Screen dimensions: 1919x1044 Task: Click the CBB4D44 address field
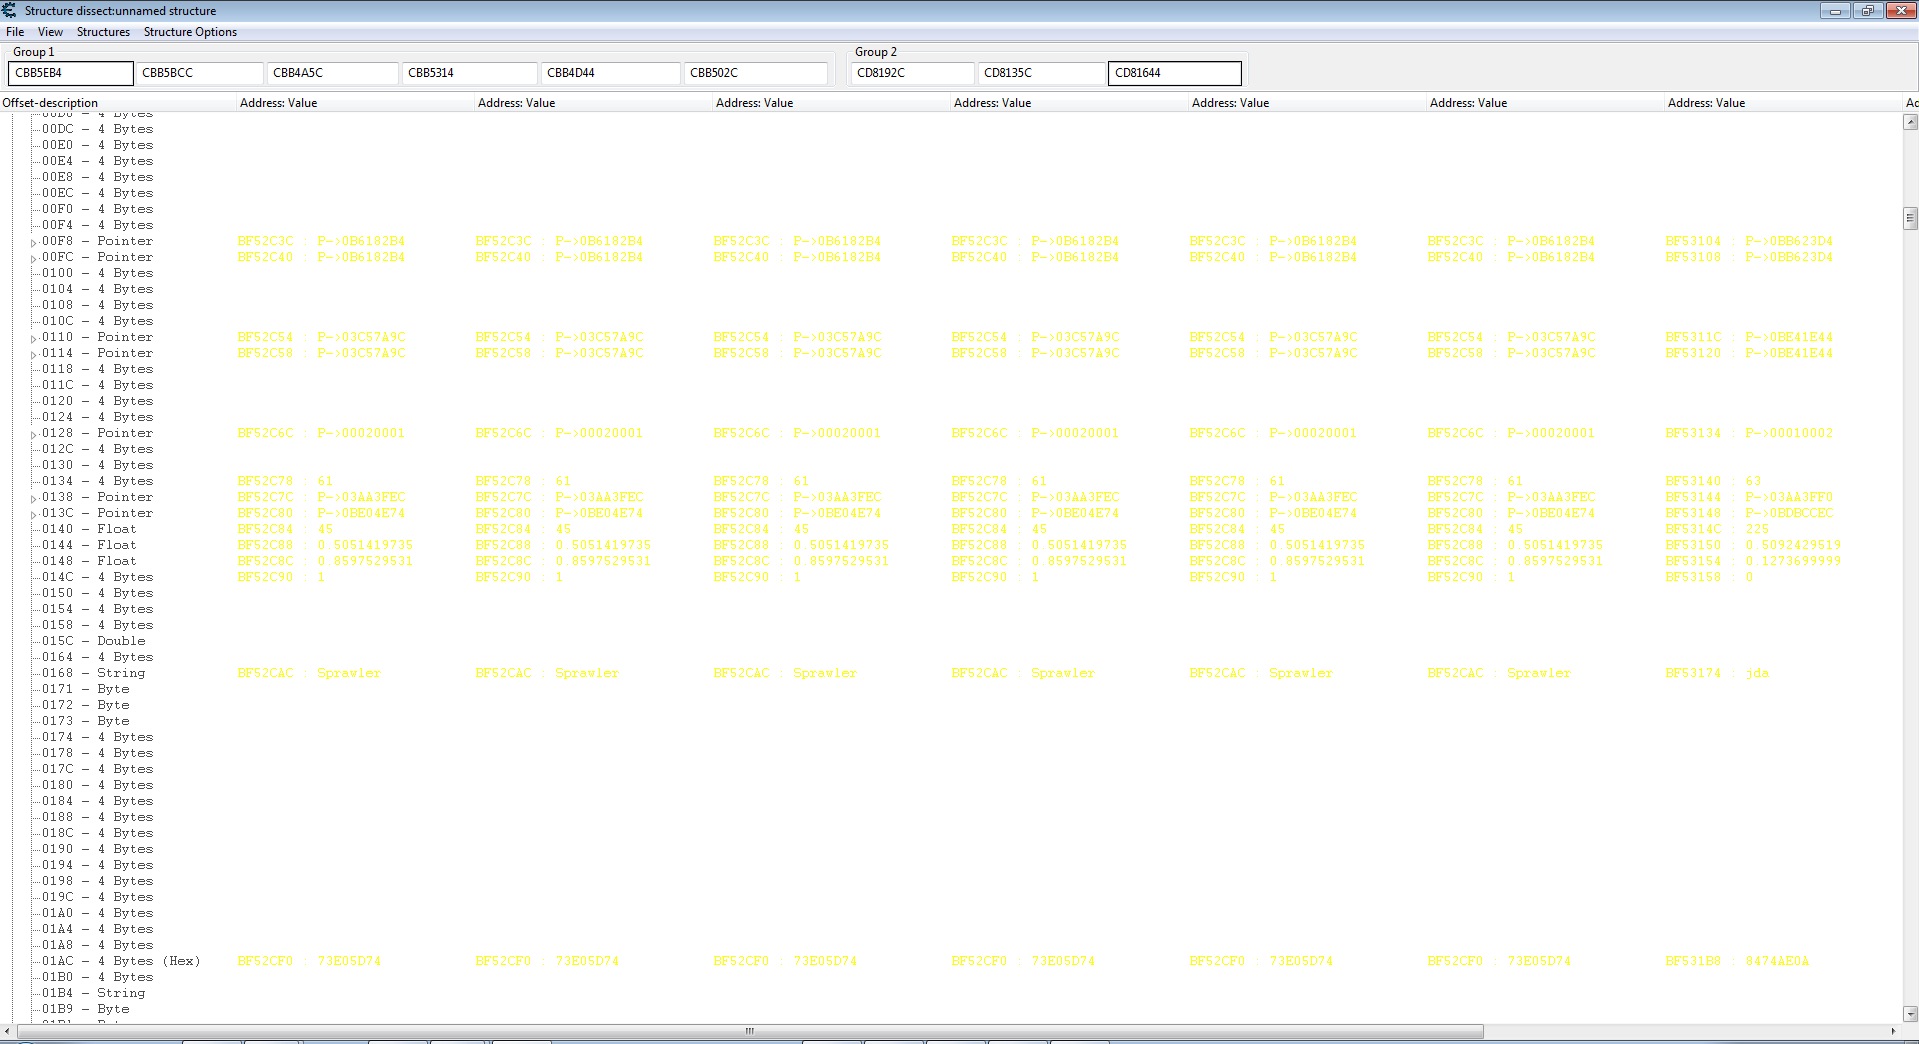click(x=611, y=73)
